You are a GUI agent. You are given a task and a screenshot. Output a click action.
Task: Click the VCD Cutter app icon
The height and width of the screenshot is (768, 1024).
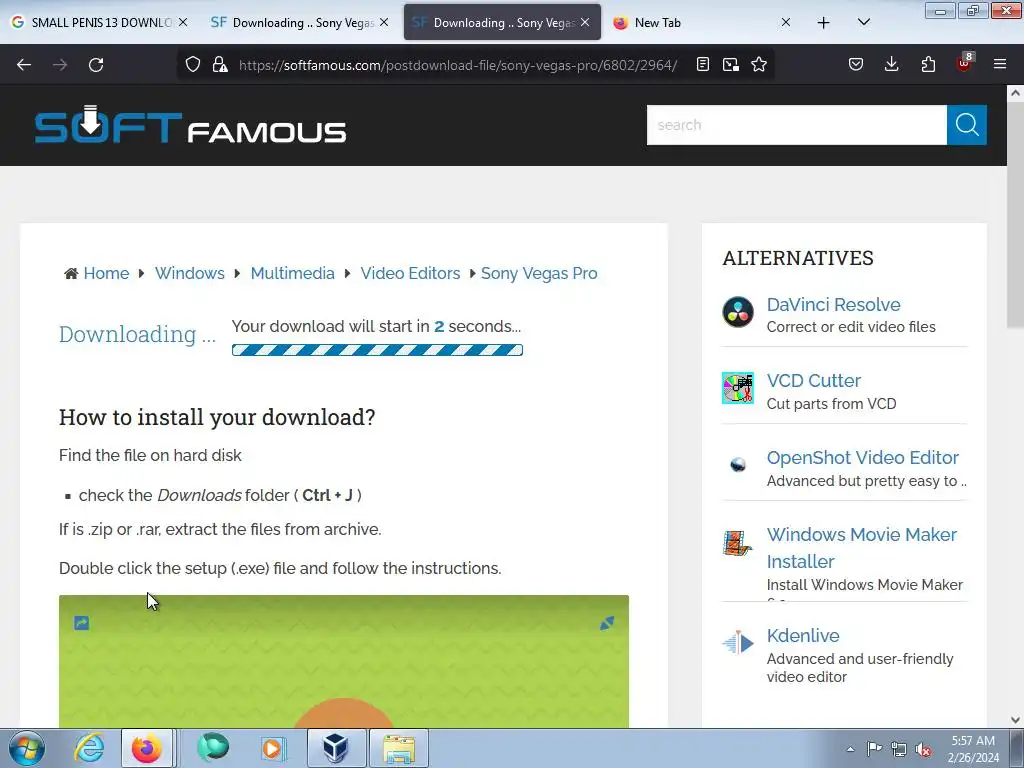click(x=738, y=388)
